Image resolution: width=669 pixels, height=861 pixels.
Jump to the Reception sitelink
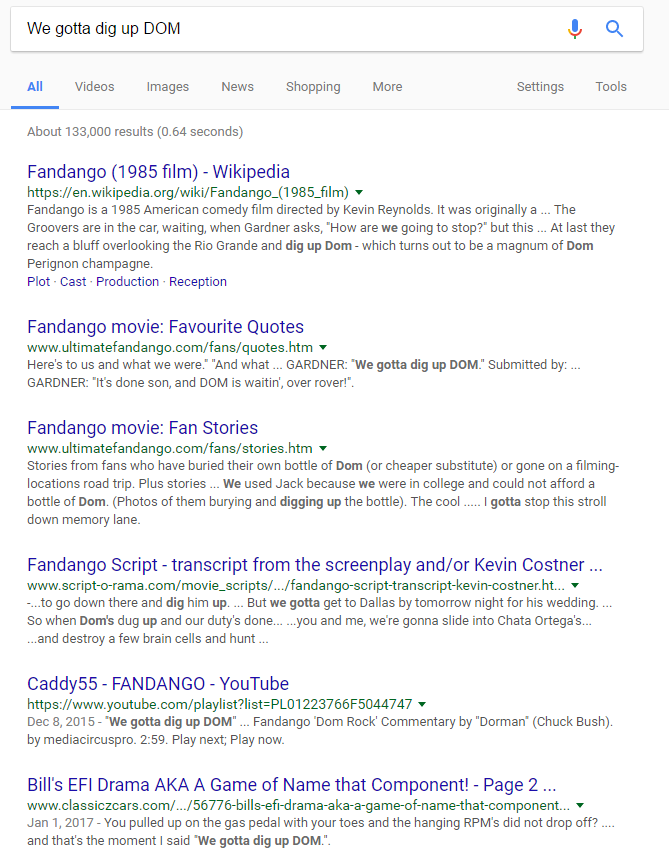(x=198, y=282)
